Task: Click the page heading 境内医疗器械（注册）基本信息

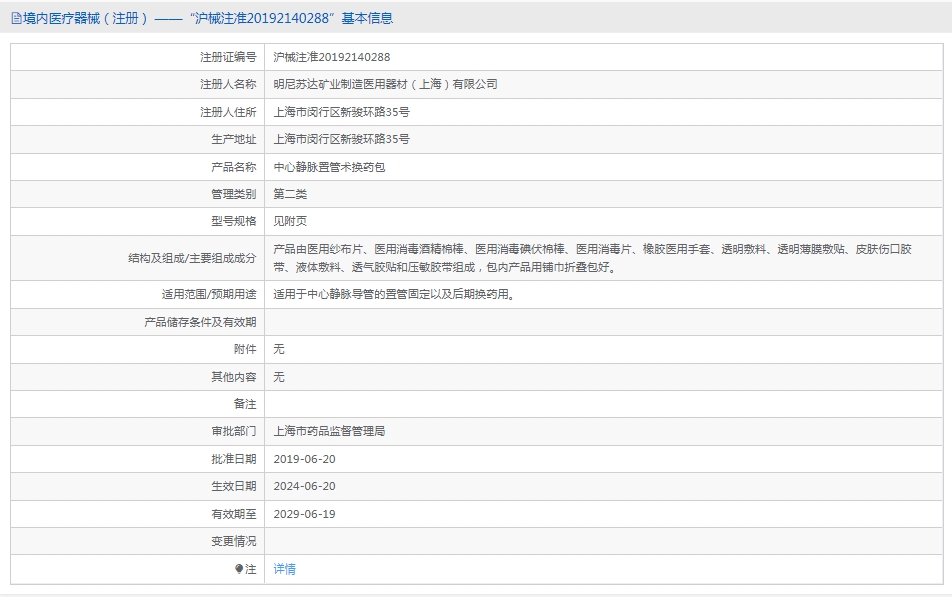Action: (x=208, y=19)
